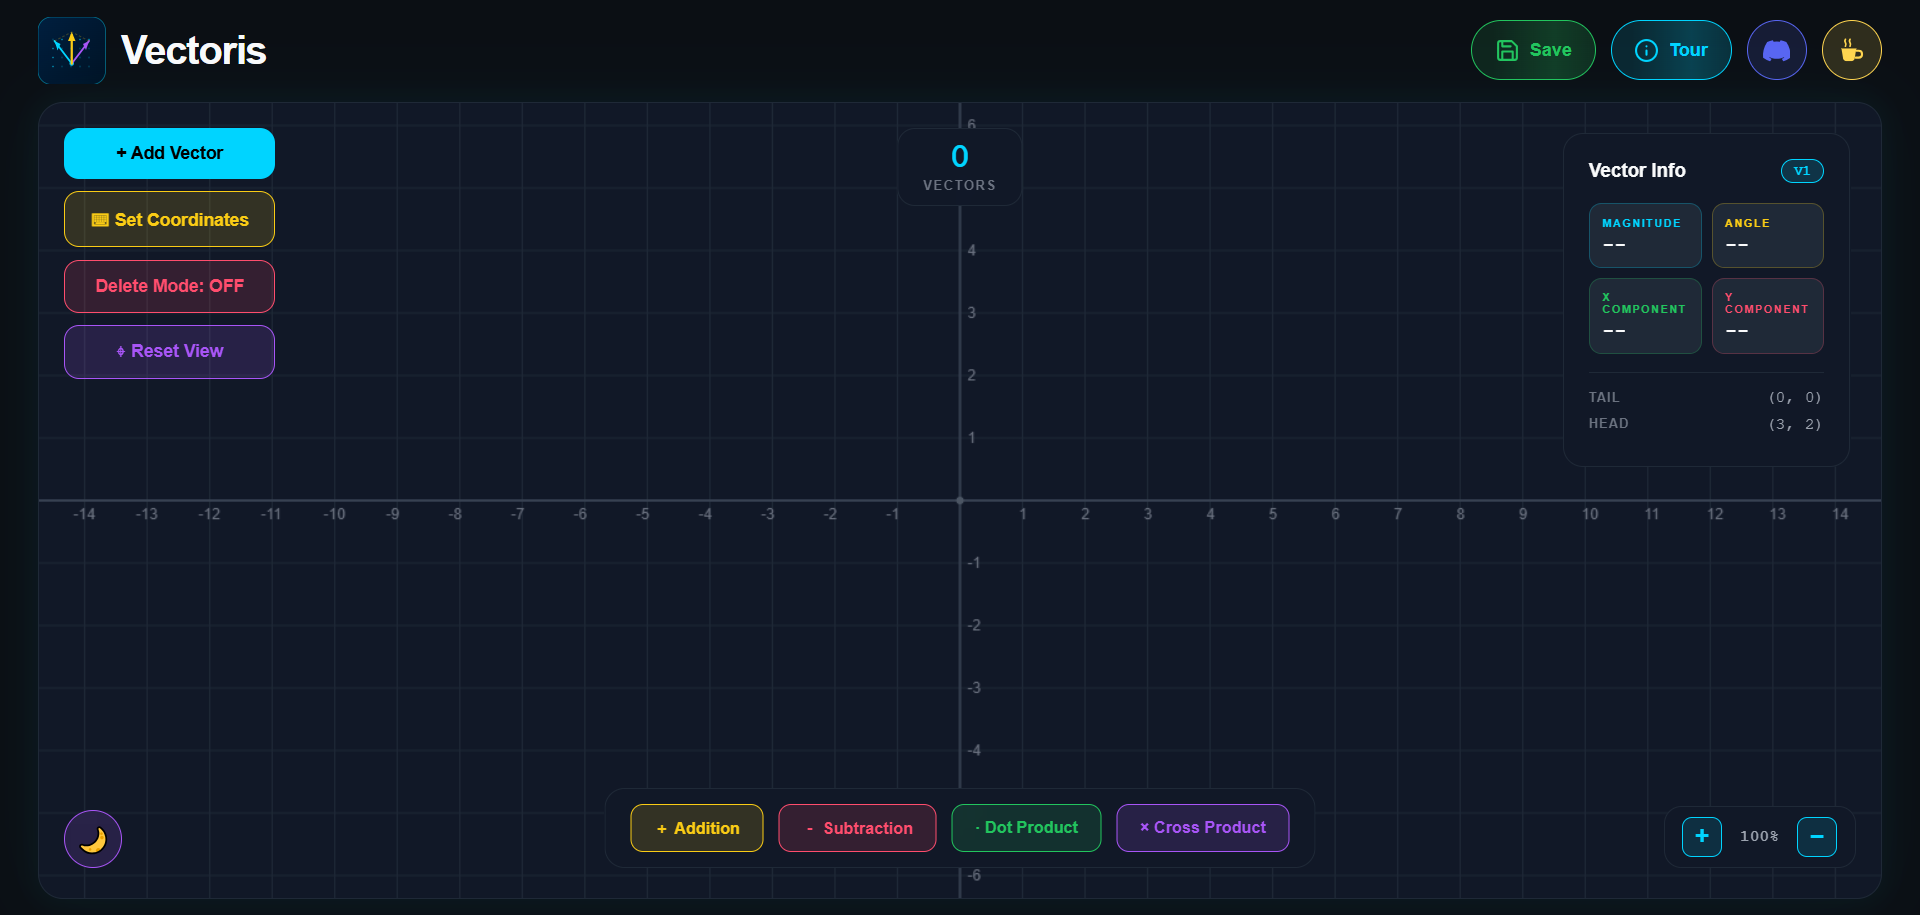Open the Discord link icon
The image size is (1920, 915).
click(1776, 50)
